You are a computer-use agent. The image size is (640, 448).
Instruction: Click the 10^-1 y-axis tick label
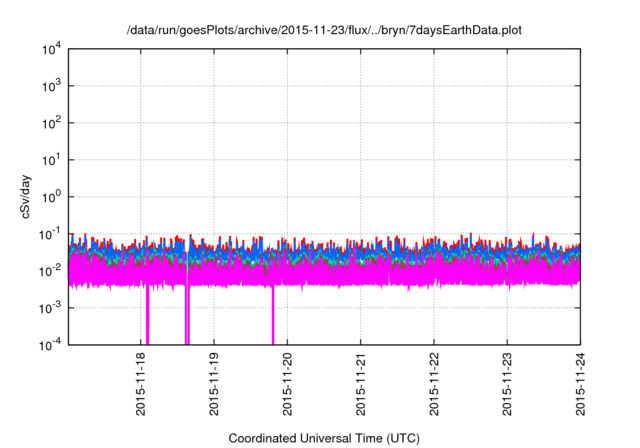[51, 234]
